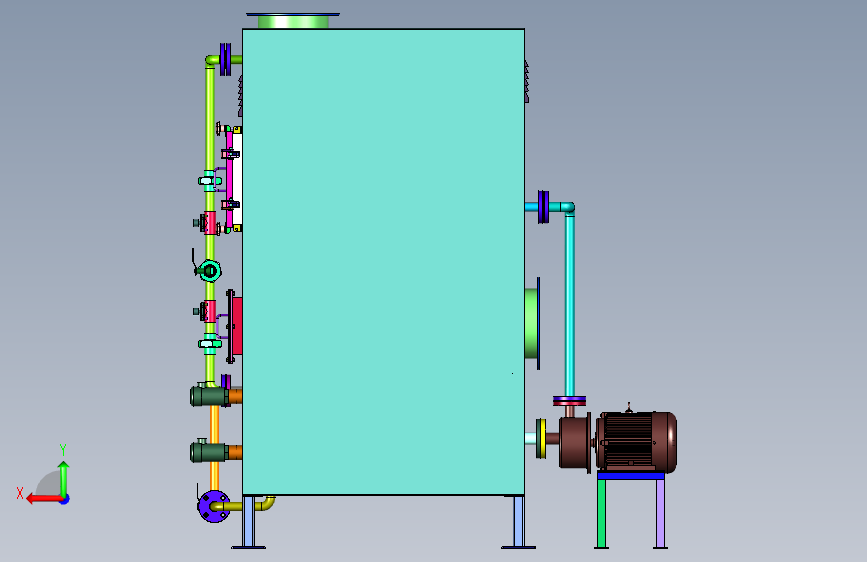
Task: Select the green leg of motor stand
Action: (602, 514)
